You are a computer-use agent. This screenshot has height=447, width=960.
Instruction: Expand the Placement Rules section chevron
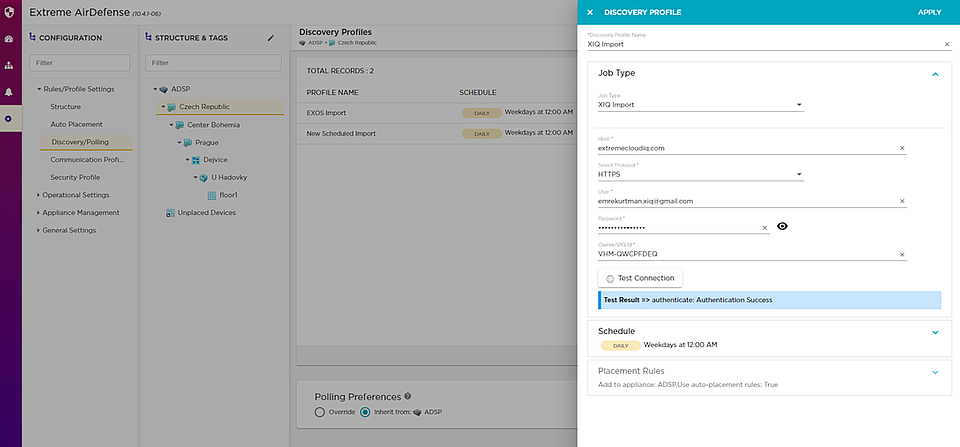tap(935, 372)
